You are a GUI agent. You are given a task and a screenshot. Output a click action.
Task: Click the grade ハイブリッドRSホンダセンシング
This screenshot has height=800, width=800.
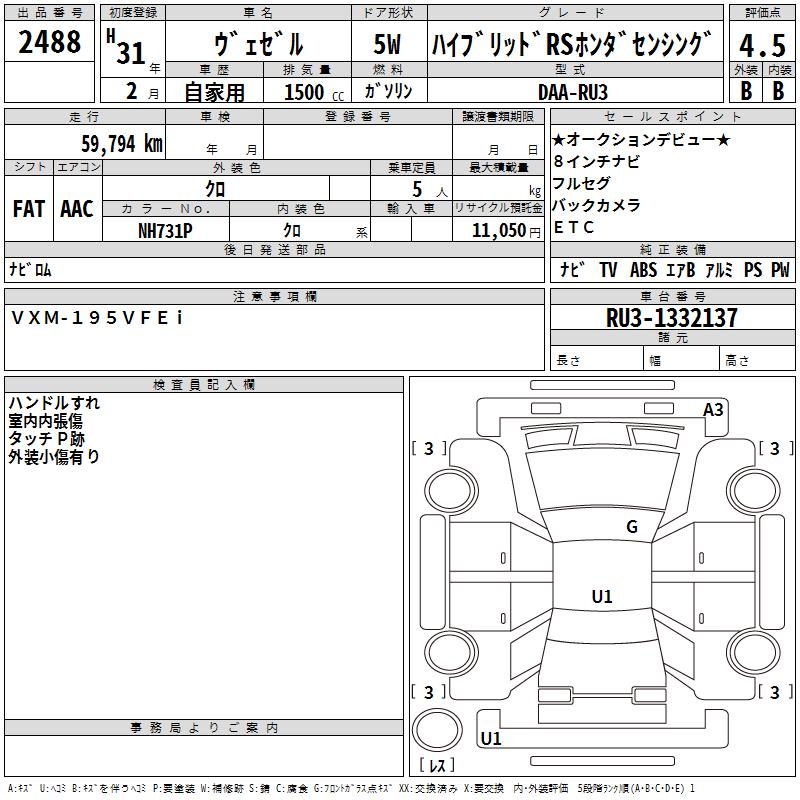(572, 44)
